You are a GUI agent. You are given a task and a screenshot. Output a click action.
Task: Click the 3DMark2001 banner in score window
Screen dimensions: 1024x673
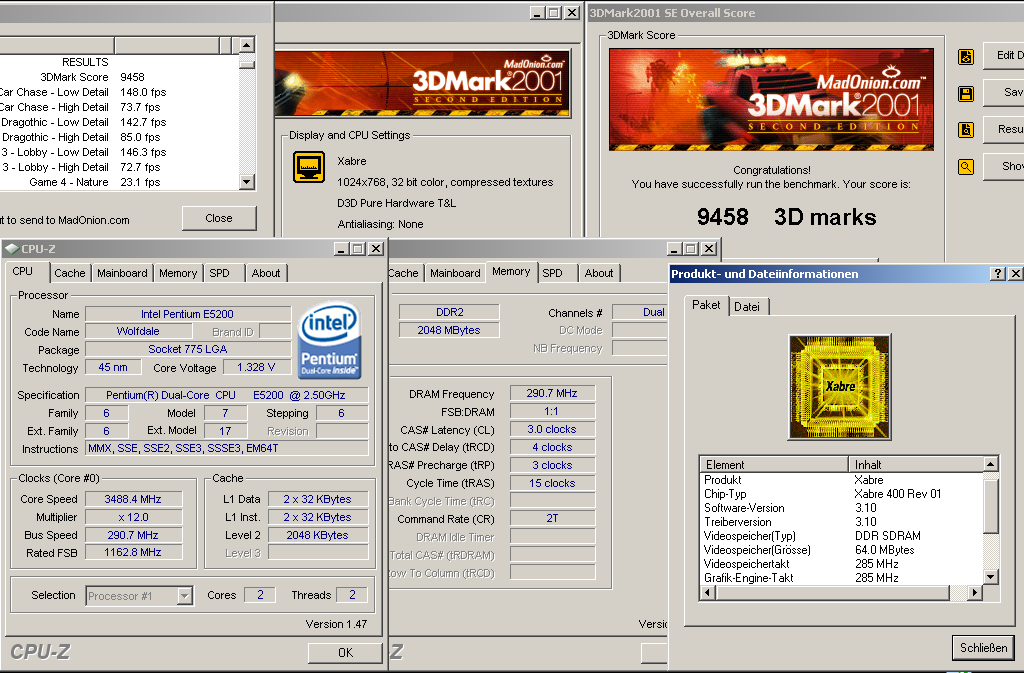point(771,99)
